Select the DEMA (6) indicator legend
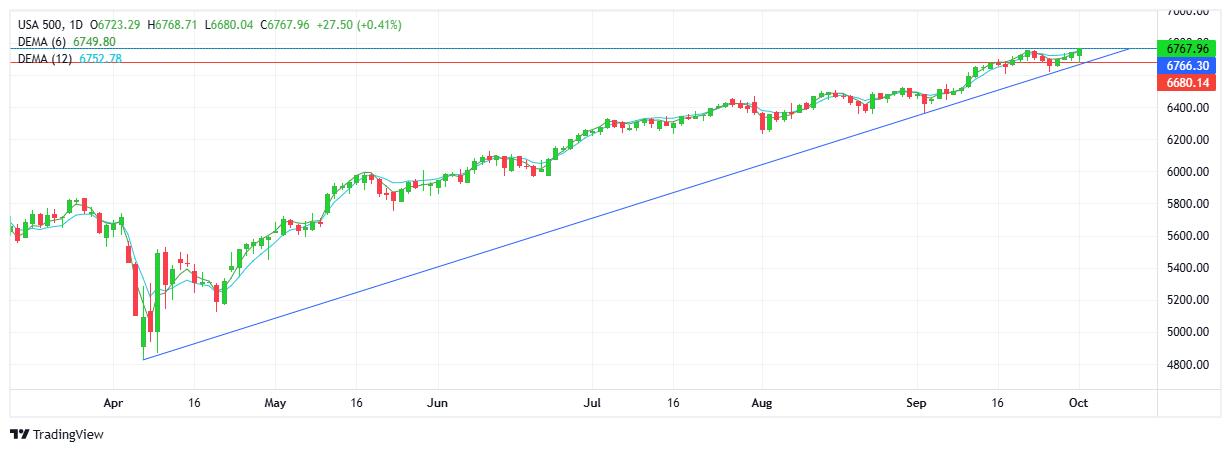Viewport: 1231px width, 452px height. pyautogui.click(x=44, y=42)
